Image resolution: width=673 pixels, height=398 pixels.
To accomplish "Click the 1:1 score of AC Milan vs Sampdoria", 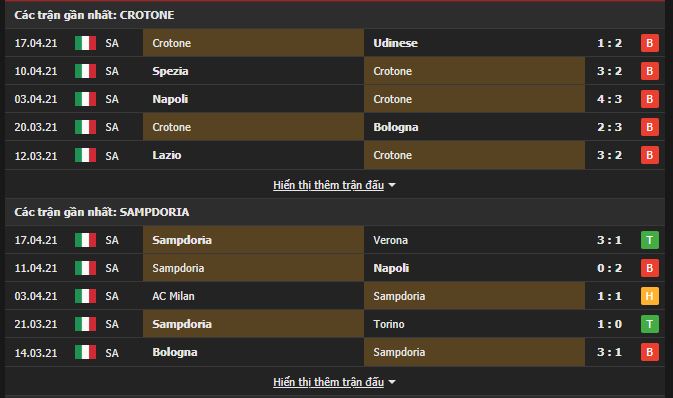I will point(609,296).
